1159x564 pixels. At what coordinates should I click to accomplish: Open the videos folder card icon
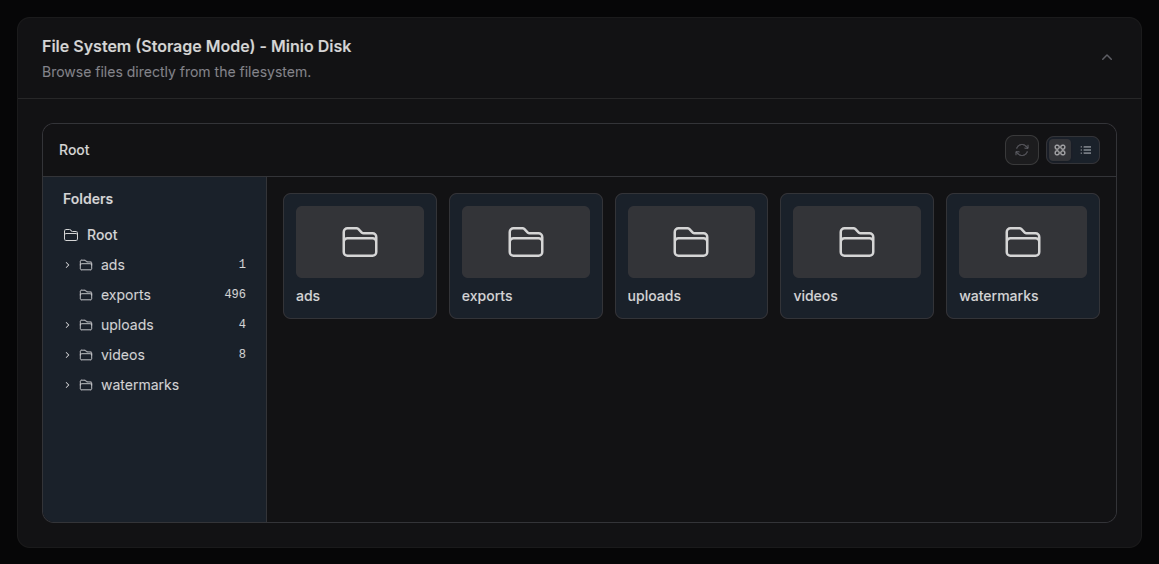(x=856, y=242)
